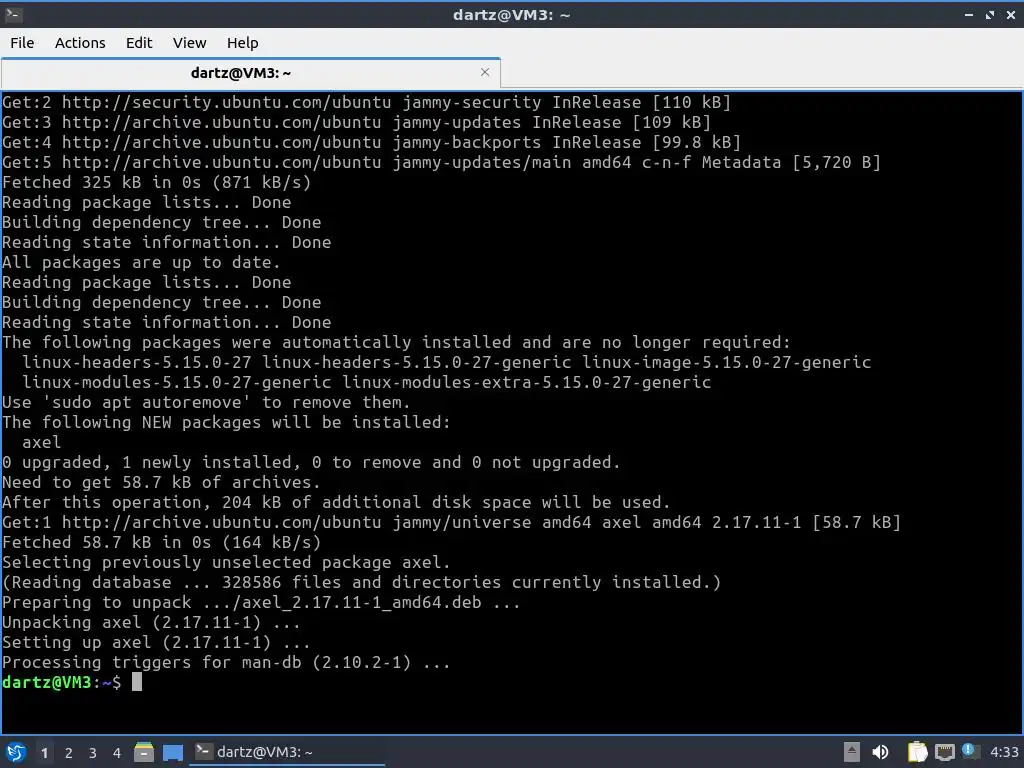Image resolution: width=1024 pixels, height=768 pixels.
Task: Click 'linux-modules-extra-5.15.0-27-generic' text
Action: (x=526, y=383)
